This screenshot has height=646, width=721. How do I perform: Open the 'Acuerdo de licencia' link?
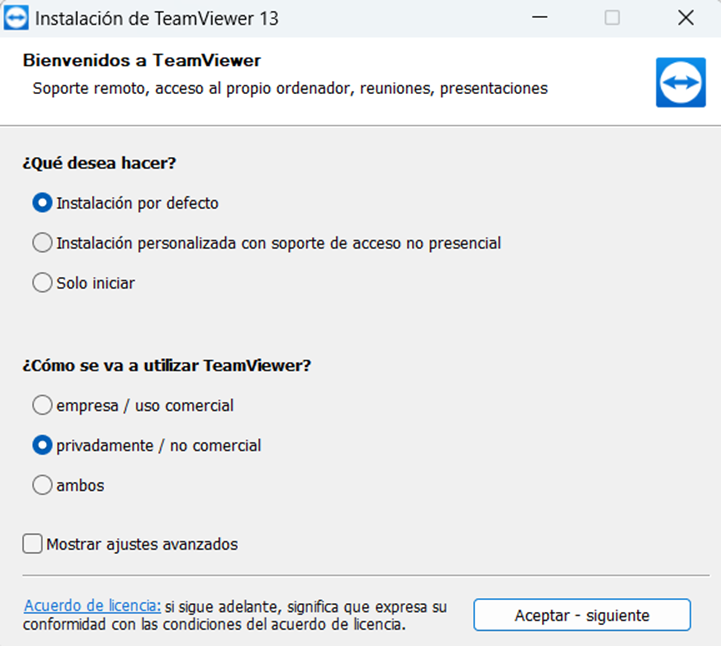tap(92, 606)
